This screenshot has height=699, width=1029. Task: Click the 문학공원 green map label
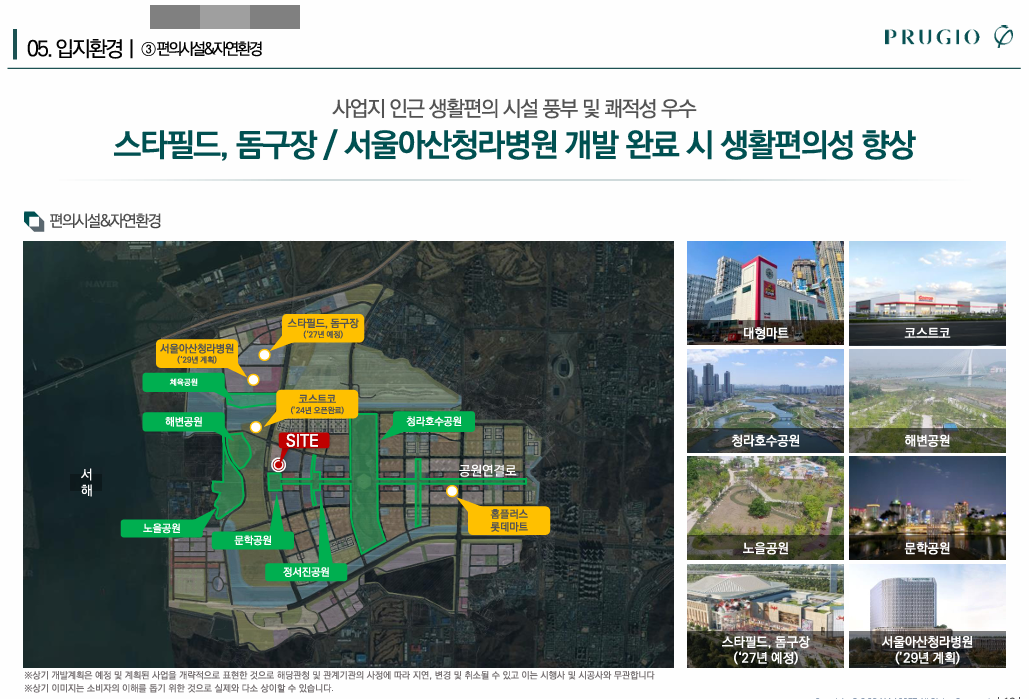click(253, 540)
